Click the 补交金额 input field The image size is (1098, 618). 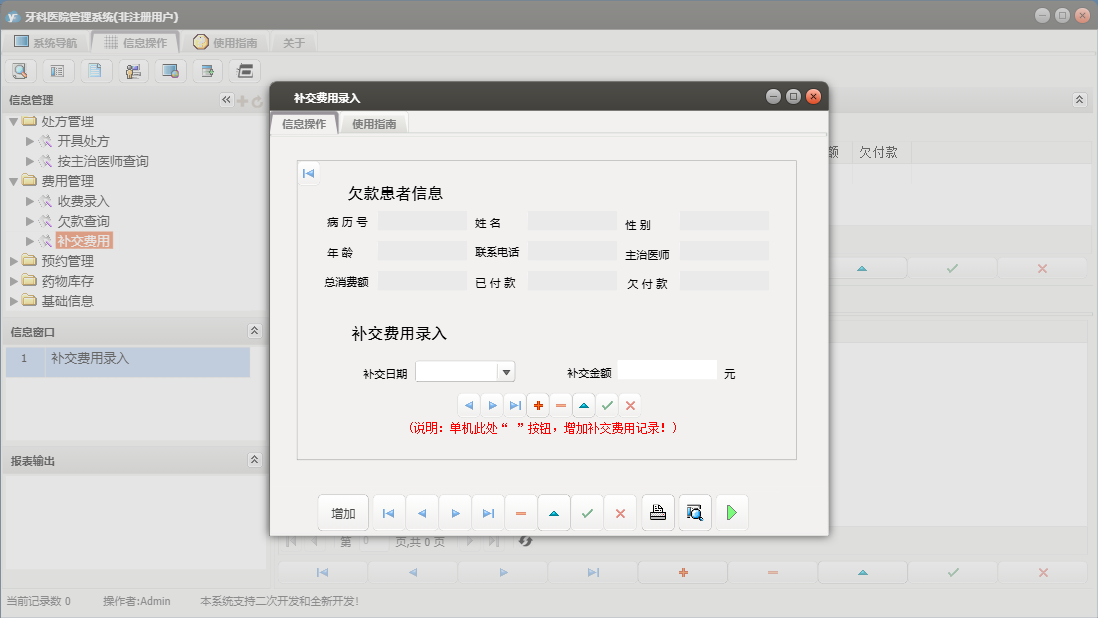pos(666,369)
